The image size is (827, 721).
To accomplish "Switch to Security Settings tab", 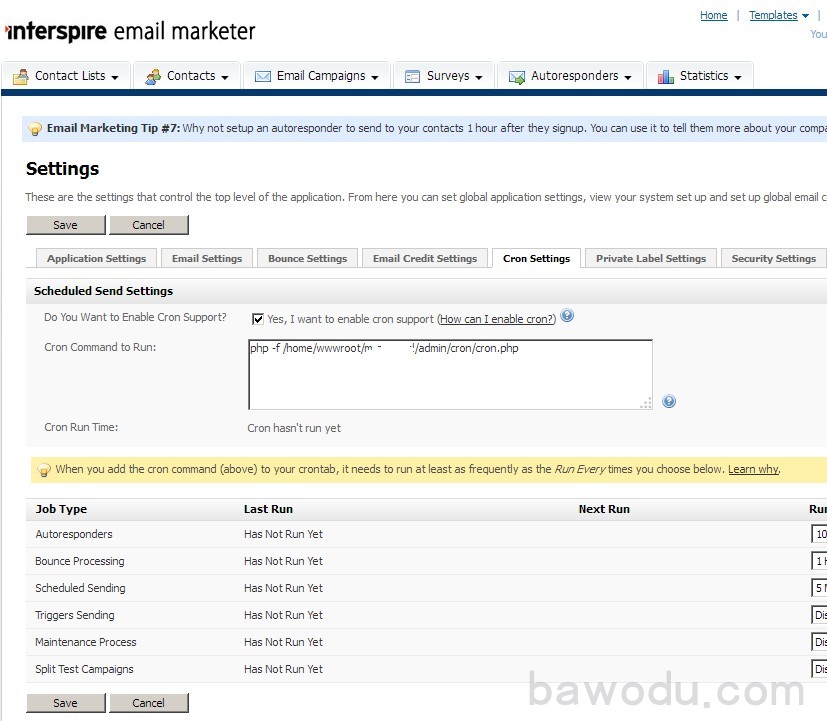I will (773, 258).
